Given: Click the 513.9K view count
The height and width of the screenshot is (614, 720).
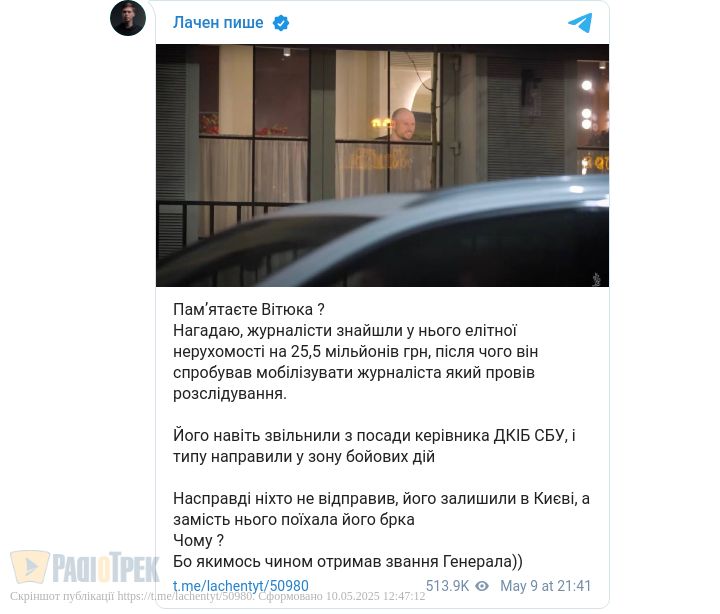Looking at the screenshot, I should 447,586.
